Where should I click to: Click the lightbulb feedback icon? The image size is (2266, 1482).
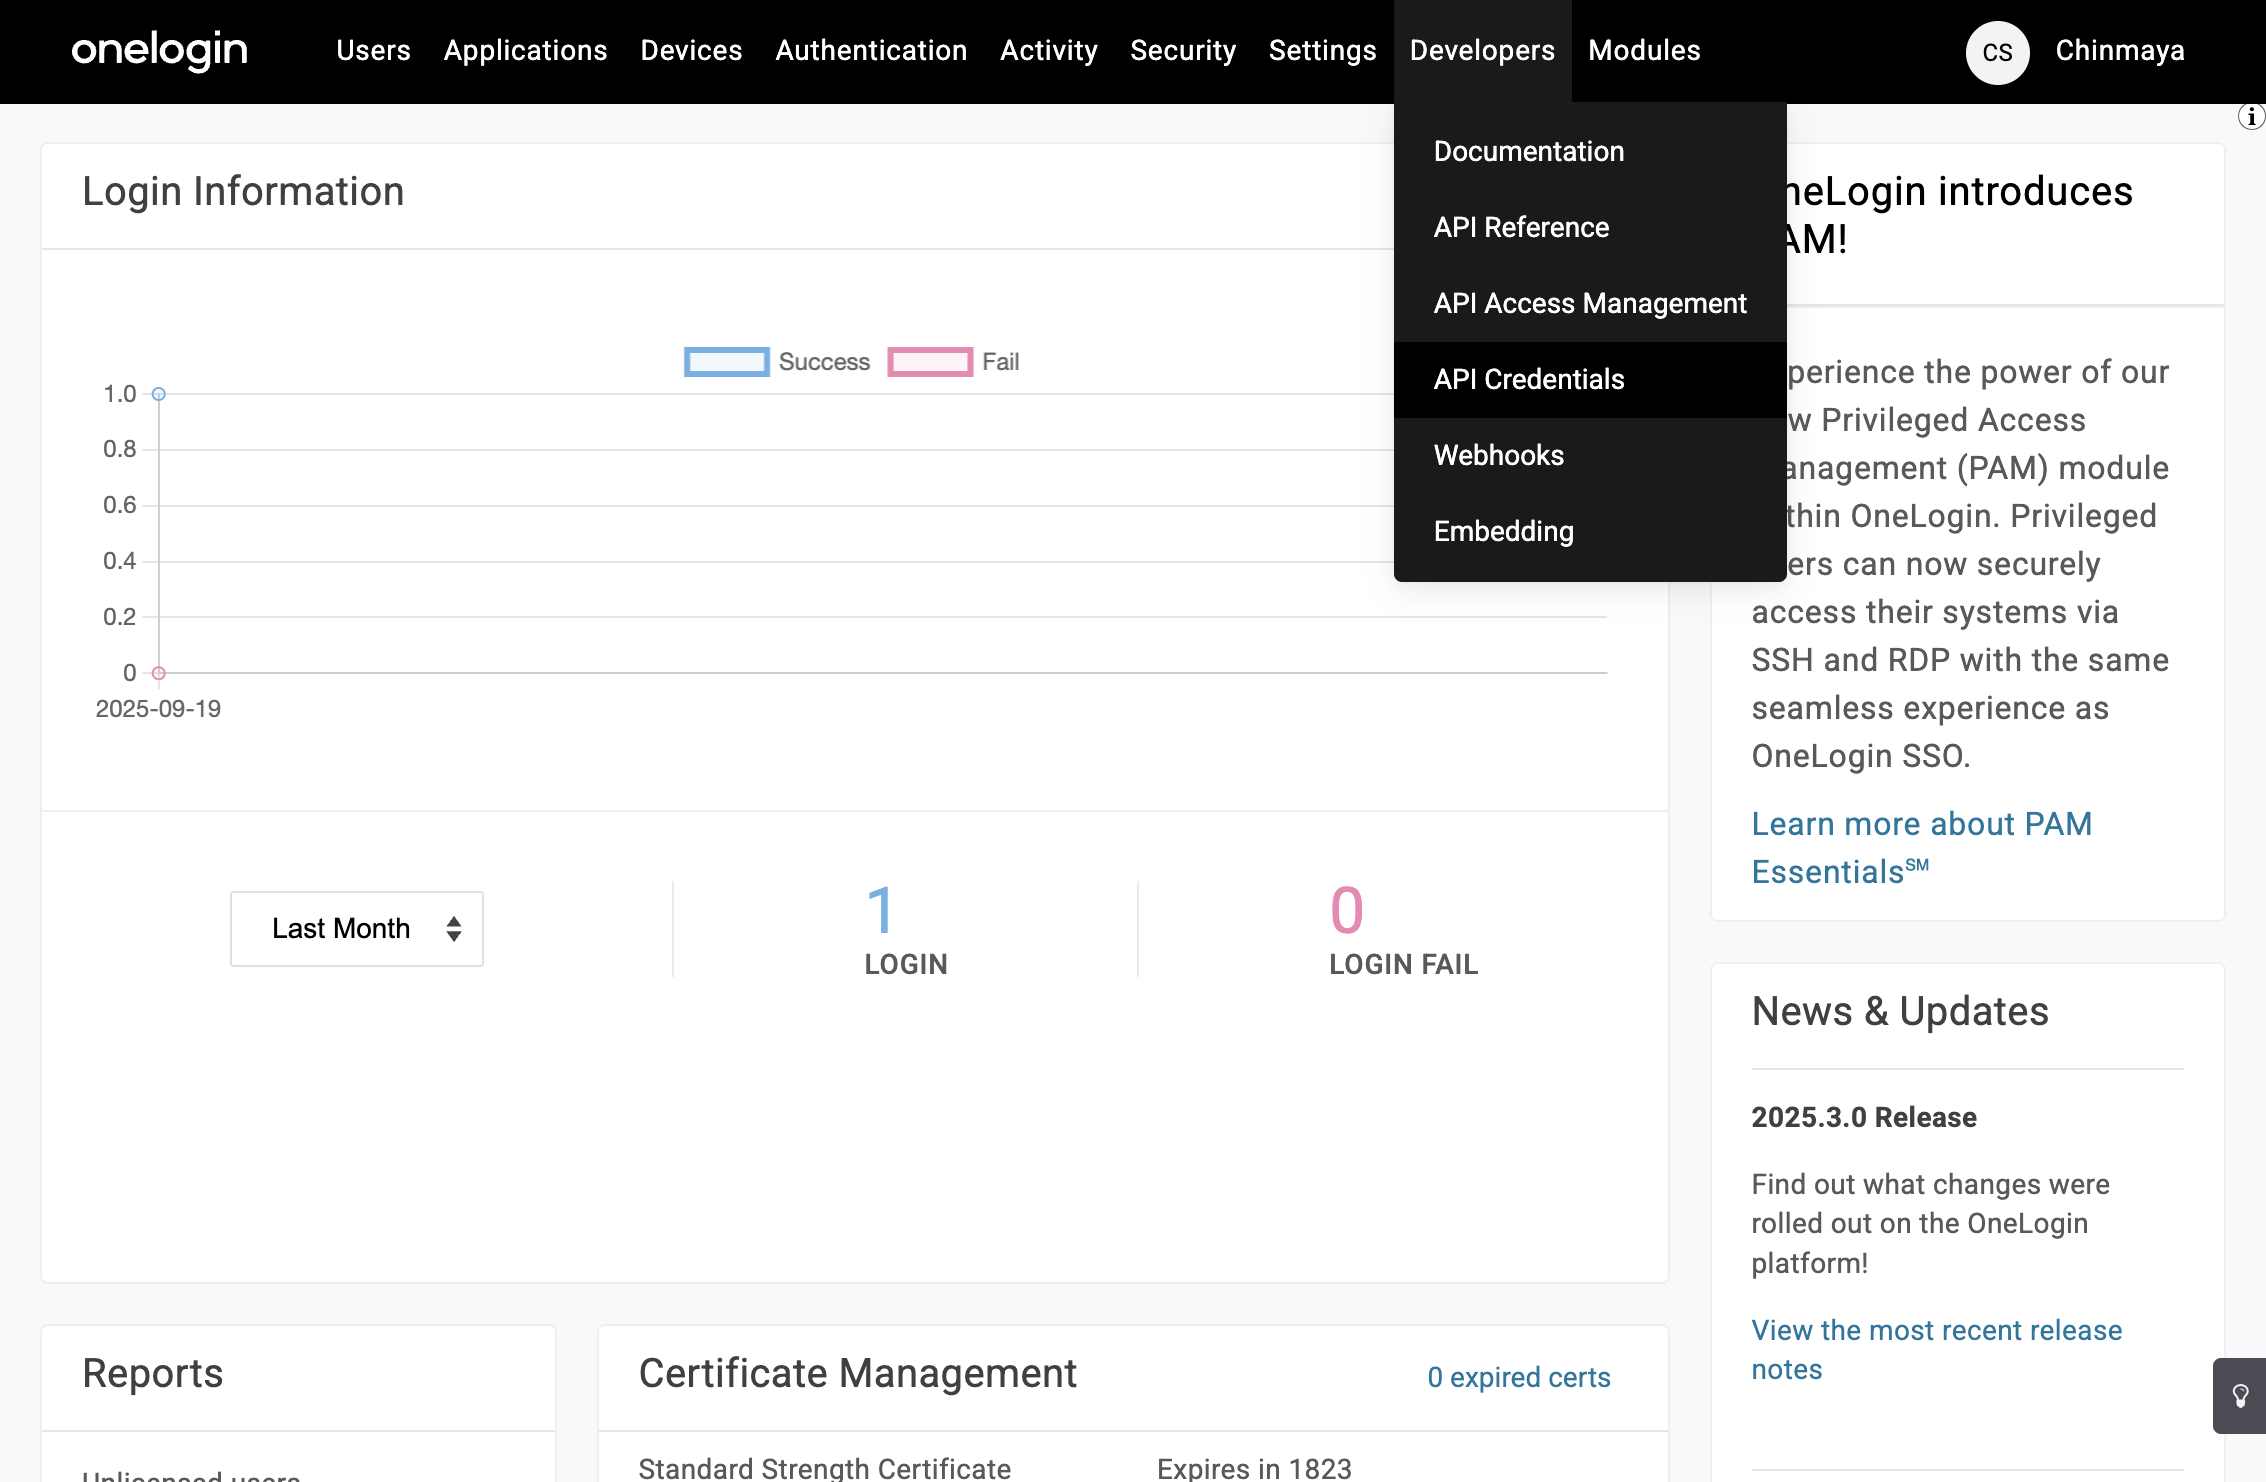[2240, 1397]
